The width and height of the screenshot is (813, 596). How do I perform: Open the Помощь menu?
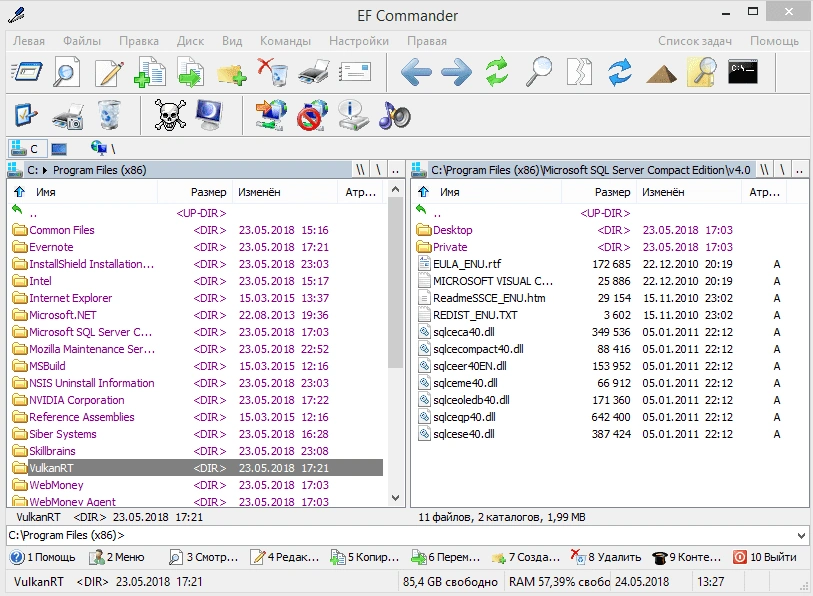774,41
